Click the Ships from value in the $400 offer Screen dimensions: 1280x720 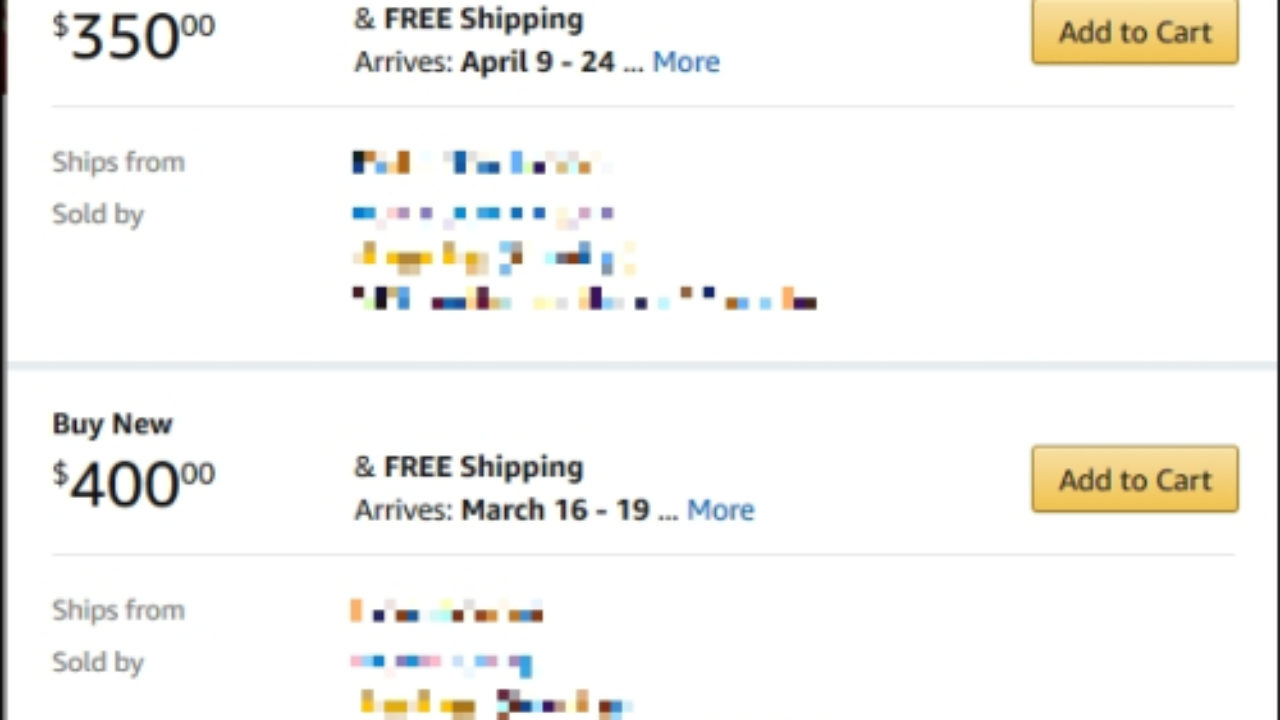click(446, 611)
